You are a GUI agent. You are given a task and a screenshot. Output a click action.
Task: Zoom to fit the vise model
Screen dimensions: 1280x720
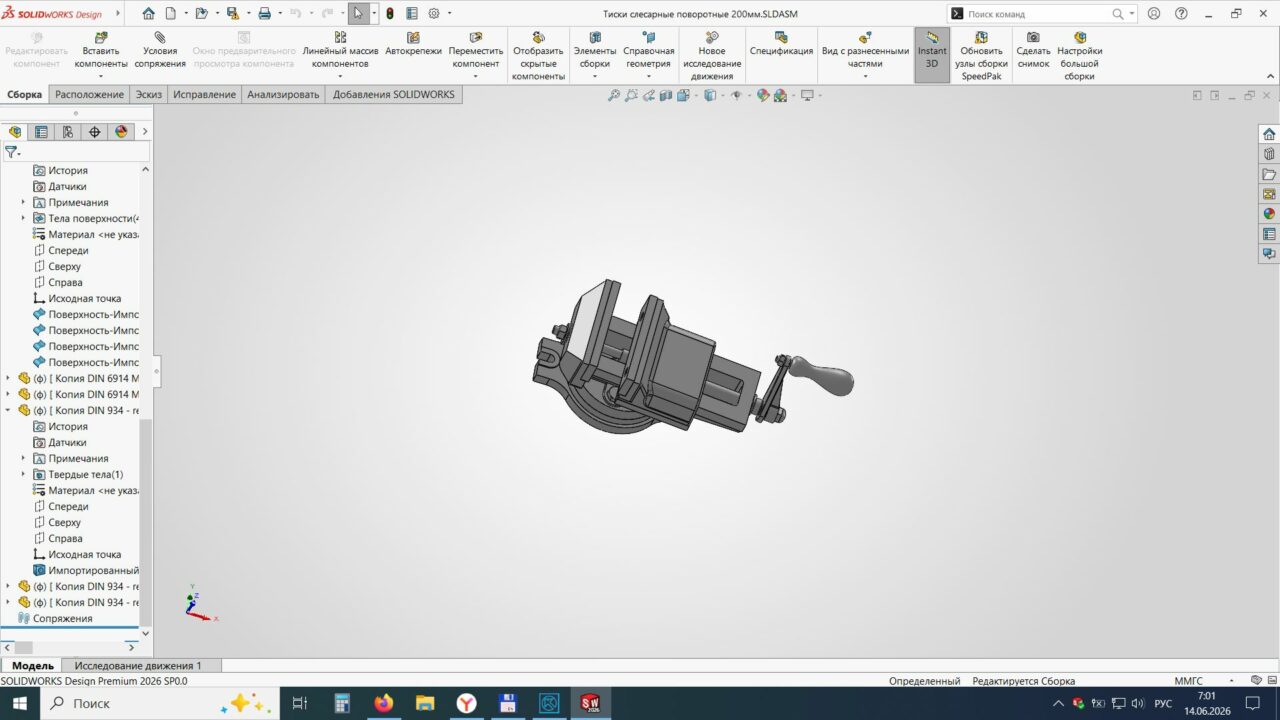614,95
